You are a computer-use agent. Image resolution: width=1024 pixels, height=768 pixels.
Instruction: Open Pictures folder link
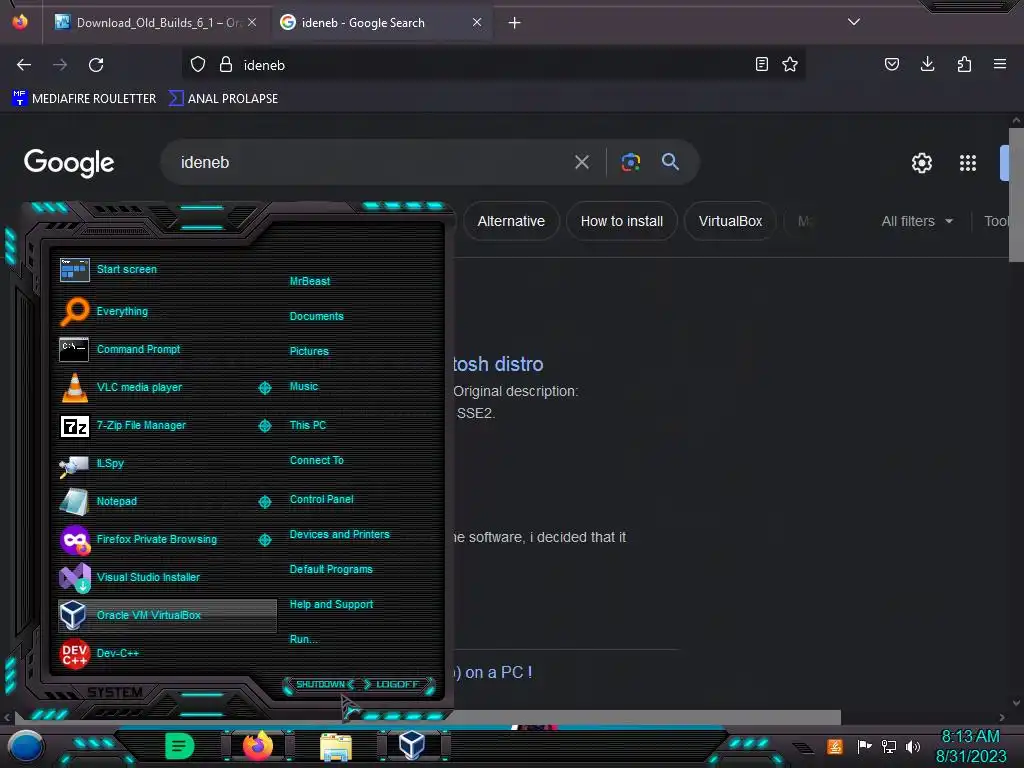pyautogui.click(x=309, y=351)
